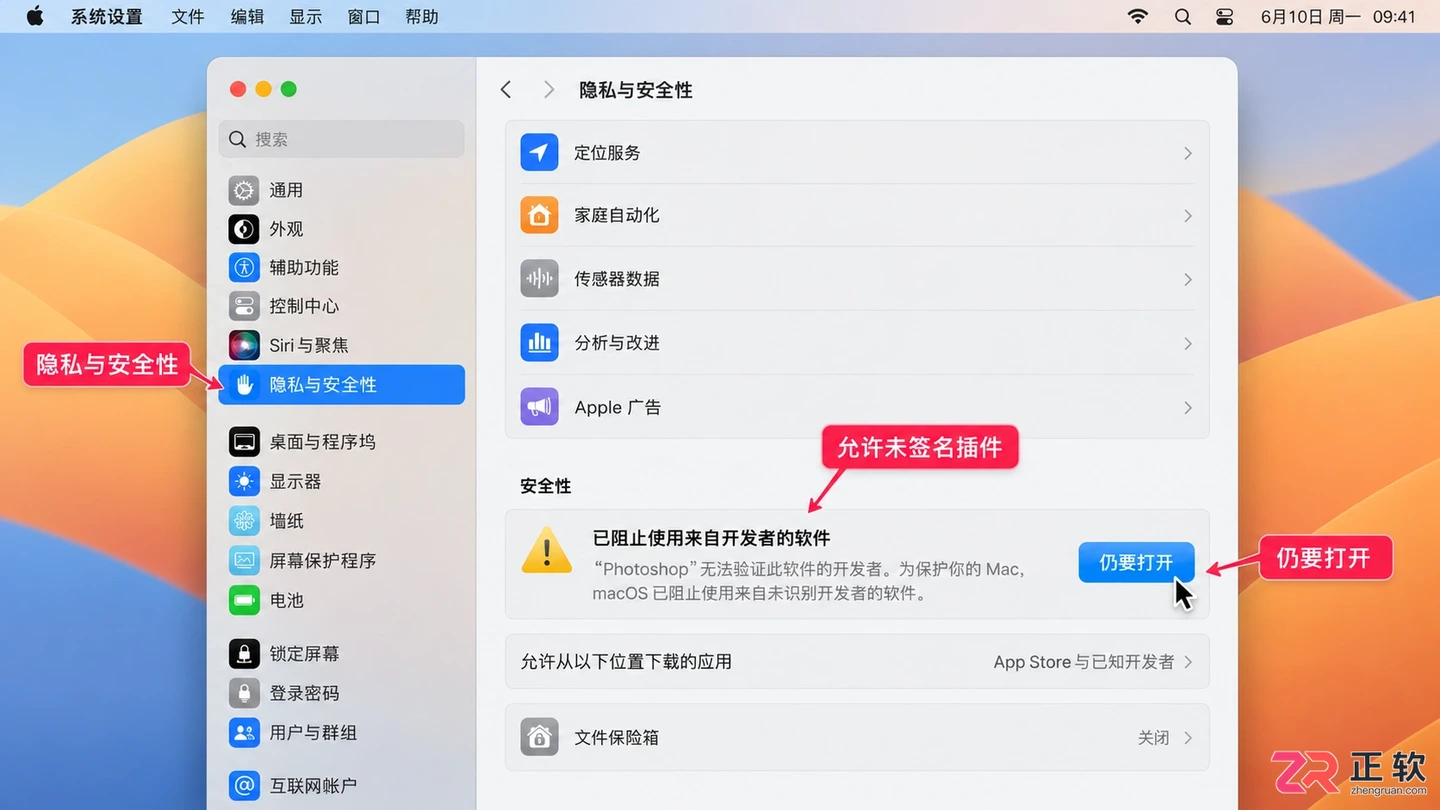This screenshot has width=1440, height=810.
Task: Open the 编辑 menu
Action: [x=247, y=17]
